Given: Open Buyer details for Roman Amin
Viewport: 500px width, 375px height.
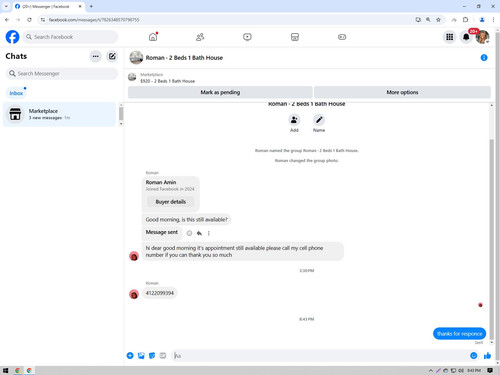Looking at the screenshot, I should click(x=171, y=202).
